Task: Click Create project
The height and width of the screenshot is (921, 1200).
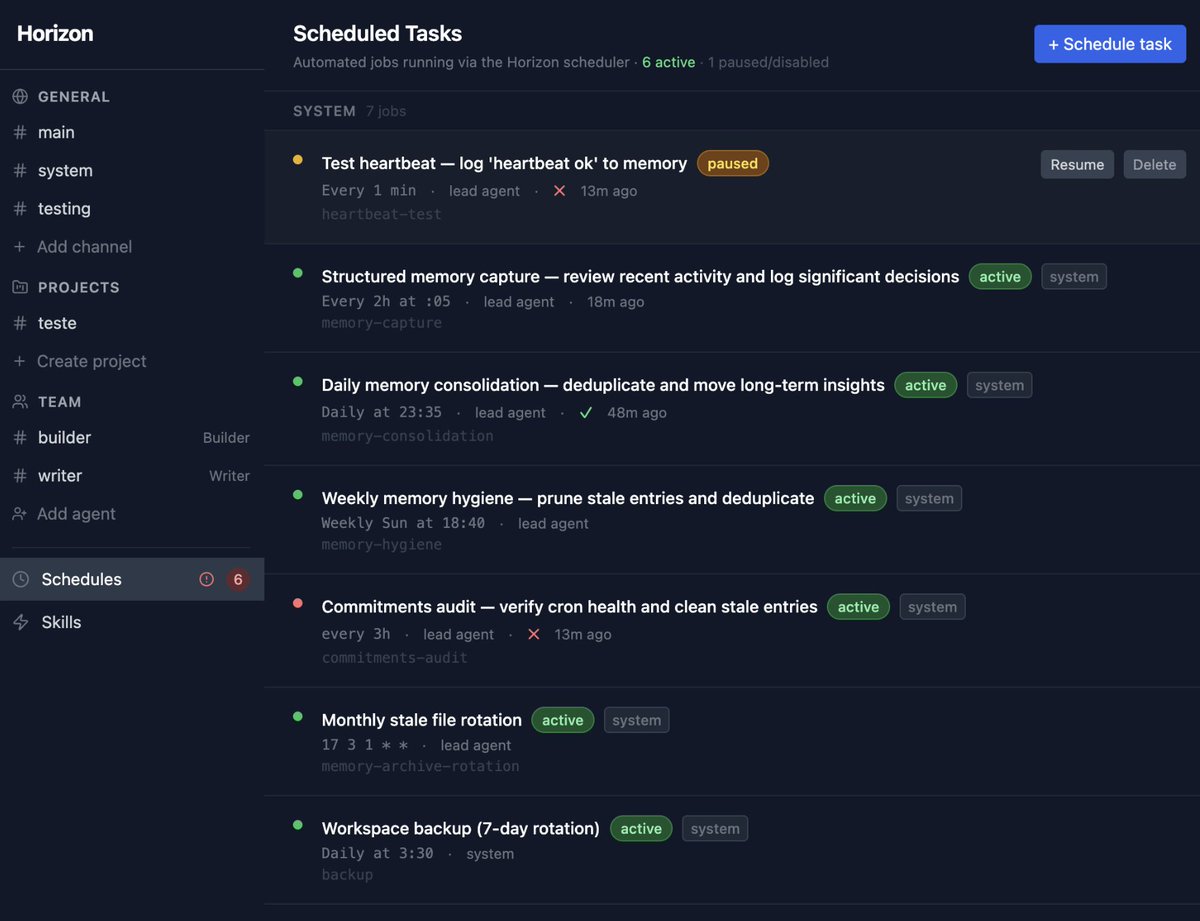Action: (x=92, y=362)
